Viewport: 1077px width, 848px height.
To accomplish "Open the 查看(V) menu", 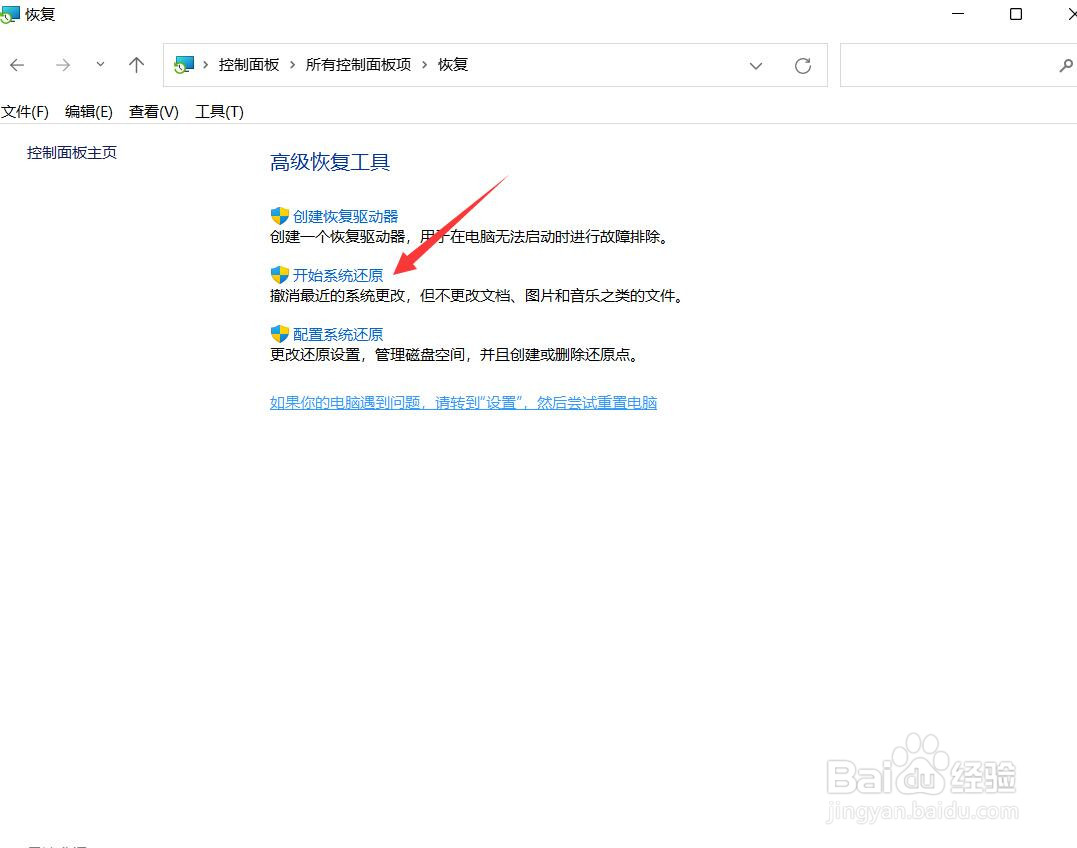I will click(154, 111).
